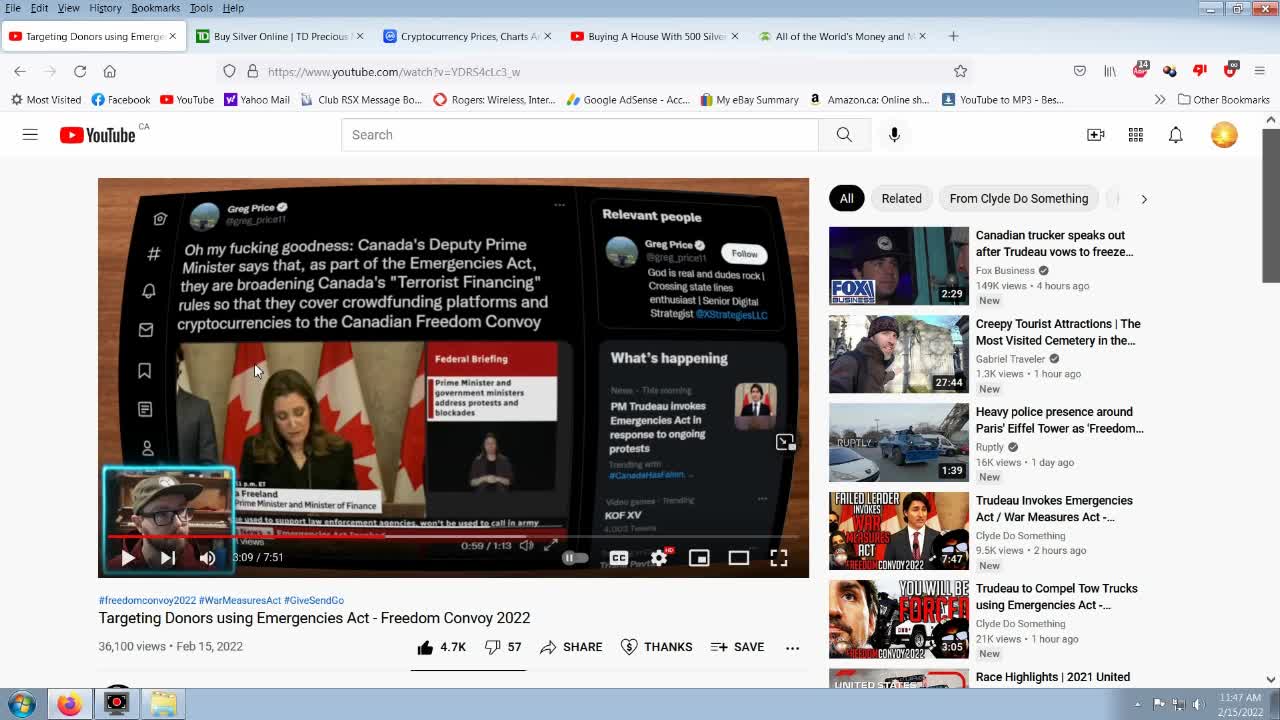This screenshot has height=720, width=1280.
Task: Open the notifications bell
Action: point(1176,135)
